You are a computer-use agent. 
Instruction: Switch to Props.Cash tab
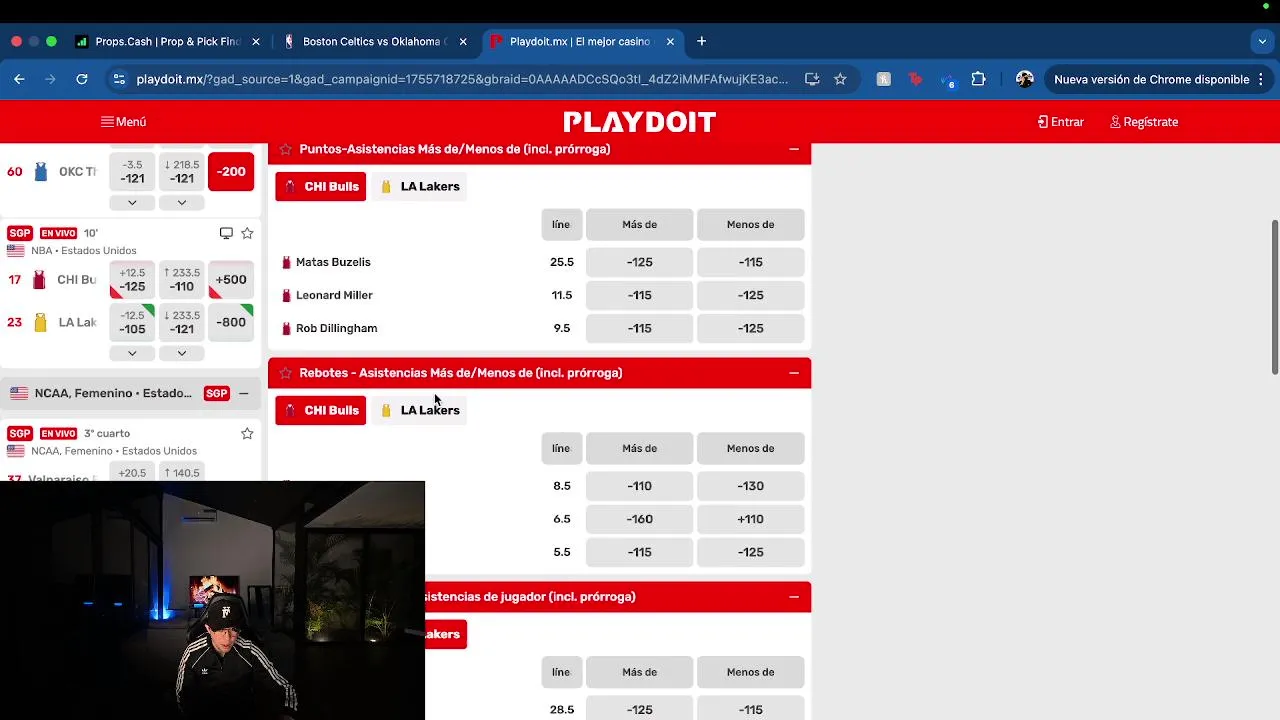(167, 41)
